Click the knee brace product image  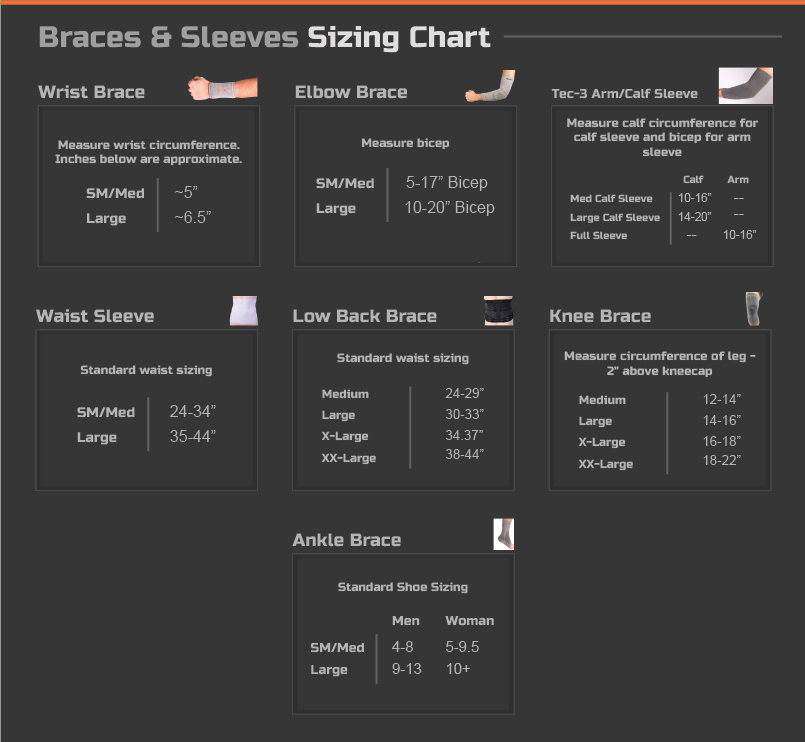pos(754,309)
